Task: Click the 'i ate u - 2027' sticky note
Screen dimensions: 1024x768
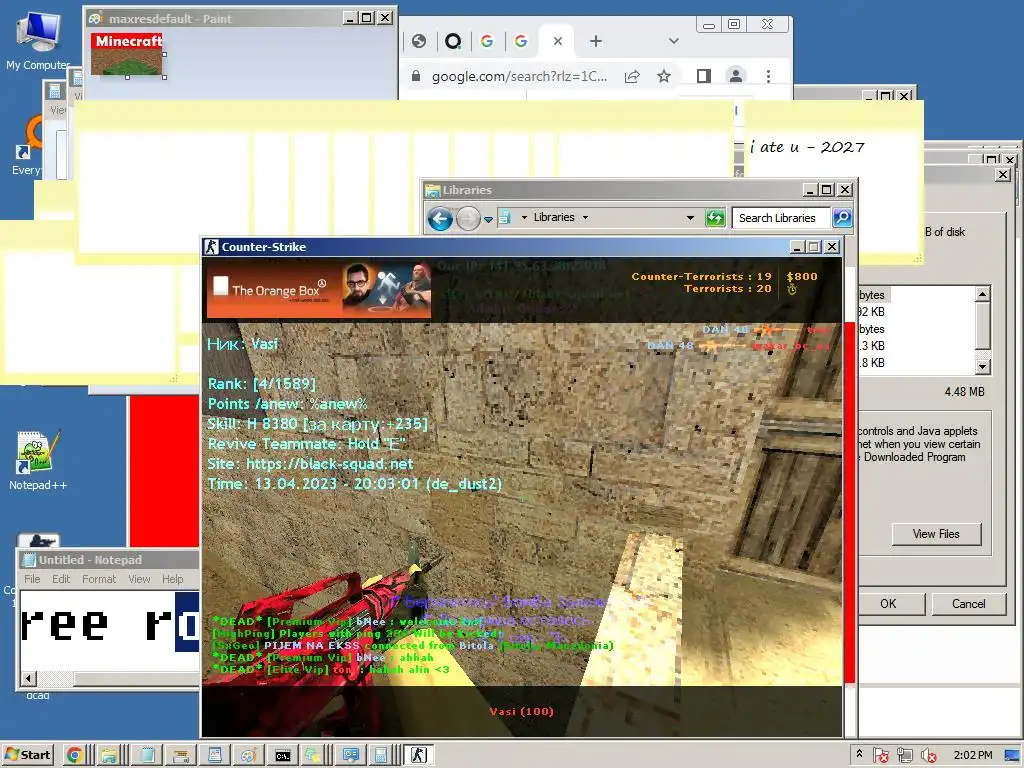Action: pyautogui.click(x=807, y=148)
